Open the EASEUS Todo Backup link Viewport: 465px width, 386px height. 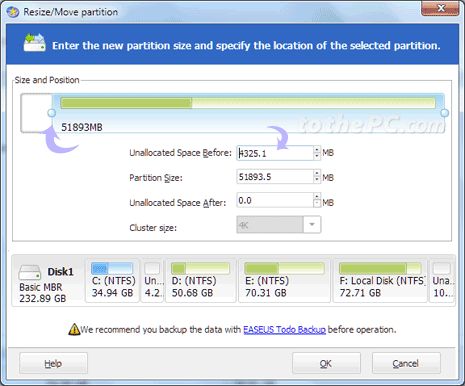tap(284, 330)
